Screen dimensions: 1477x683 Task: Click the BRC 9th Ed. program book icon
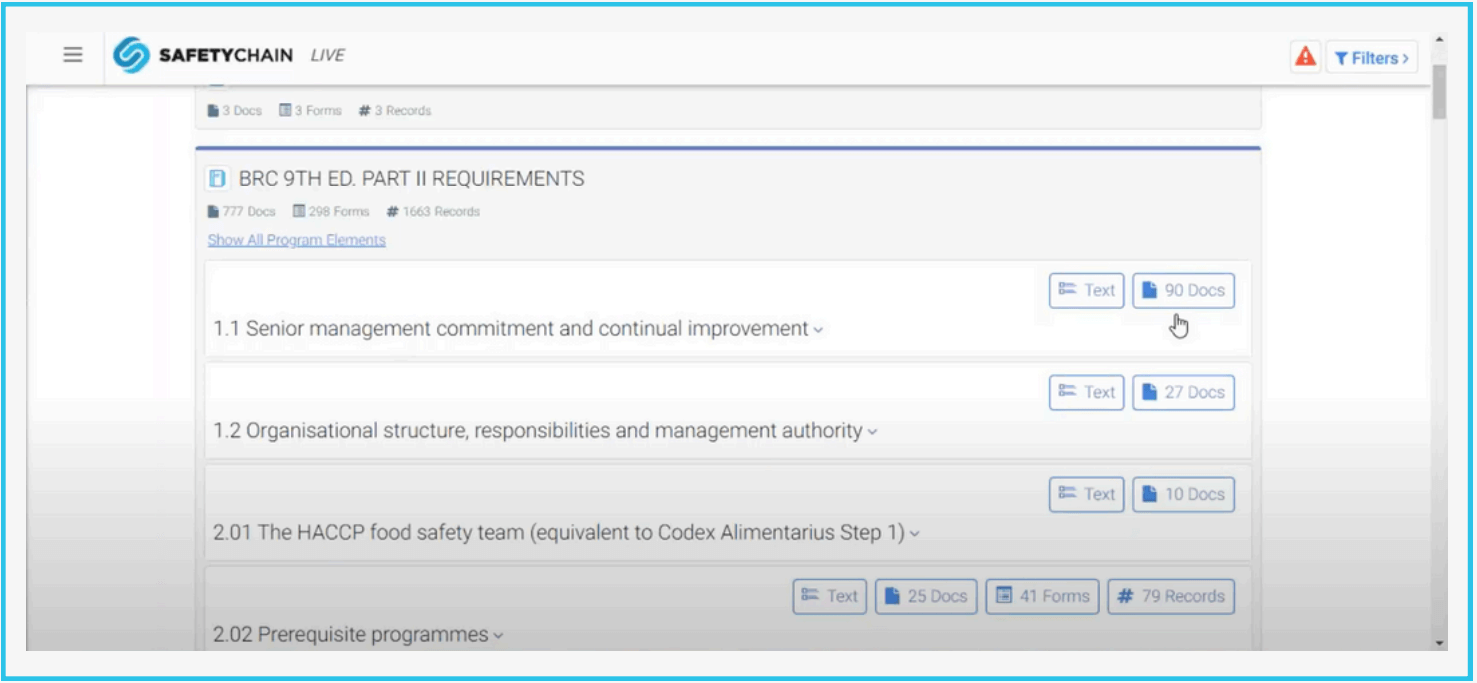pyautogui.click(x=216, y=179)
